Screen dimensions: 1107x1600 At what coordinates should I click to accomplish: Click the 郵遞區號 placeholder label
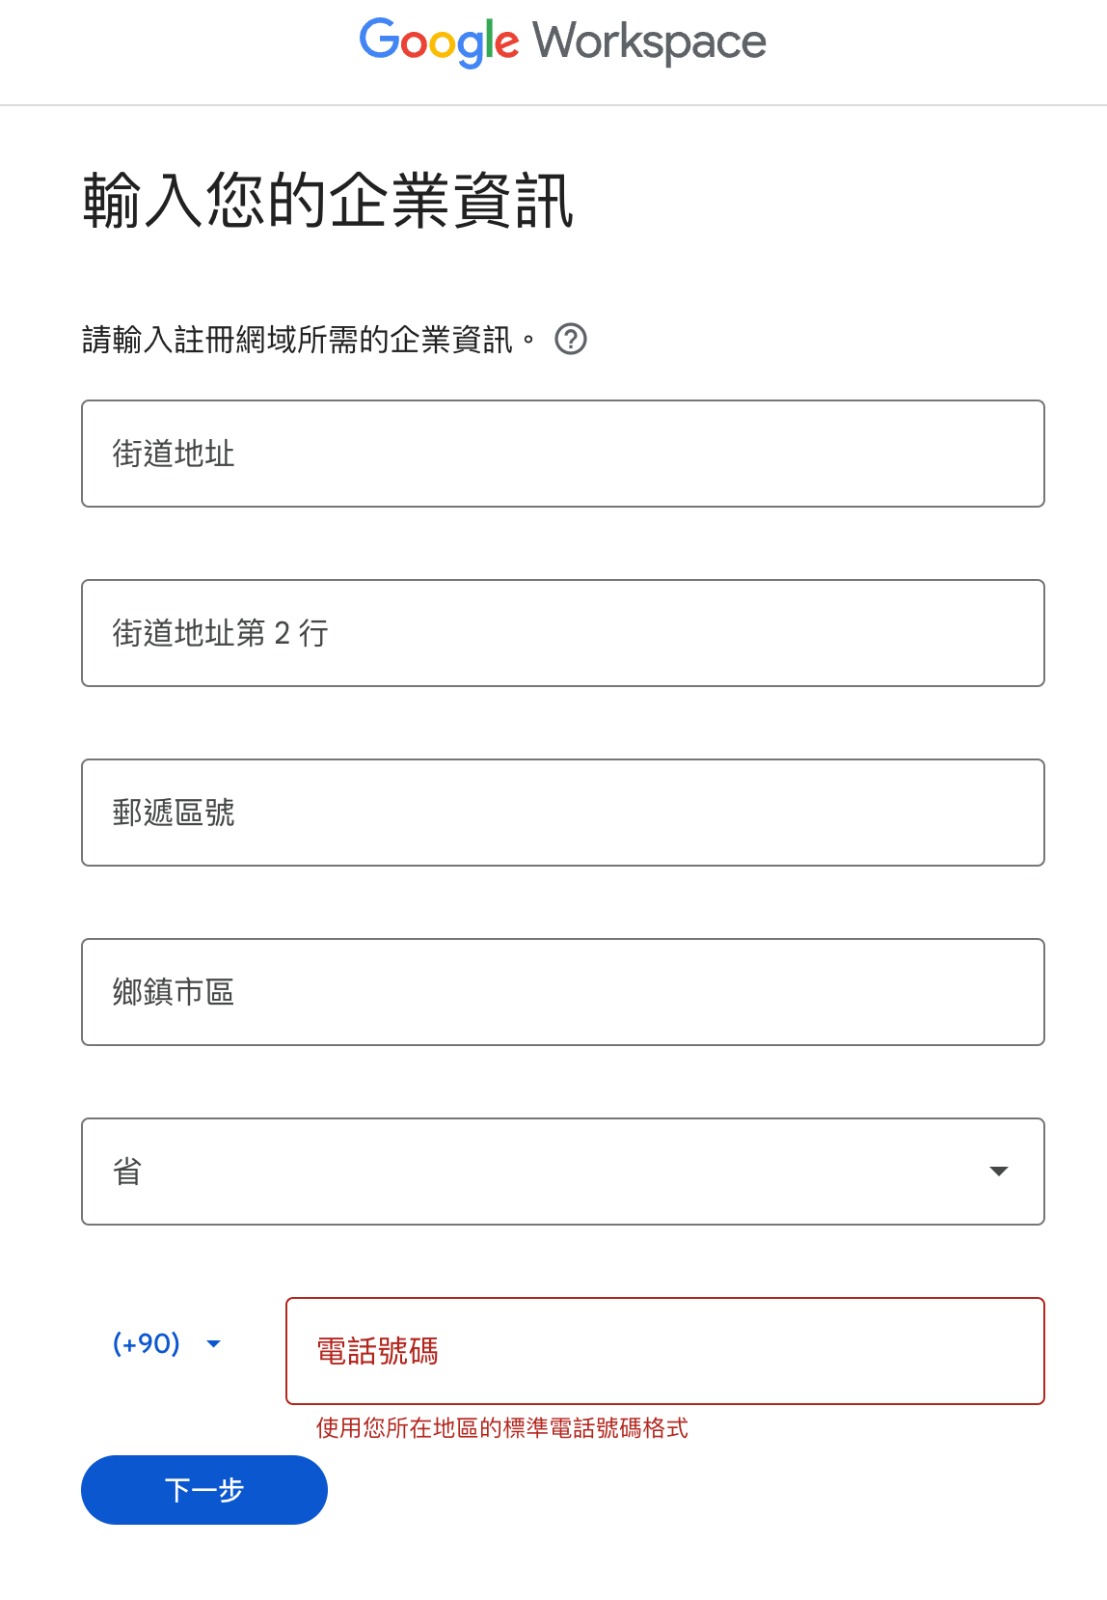tap(173, 812)
